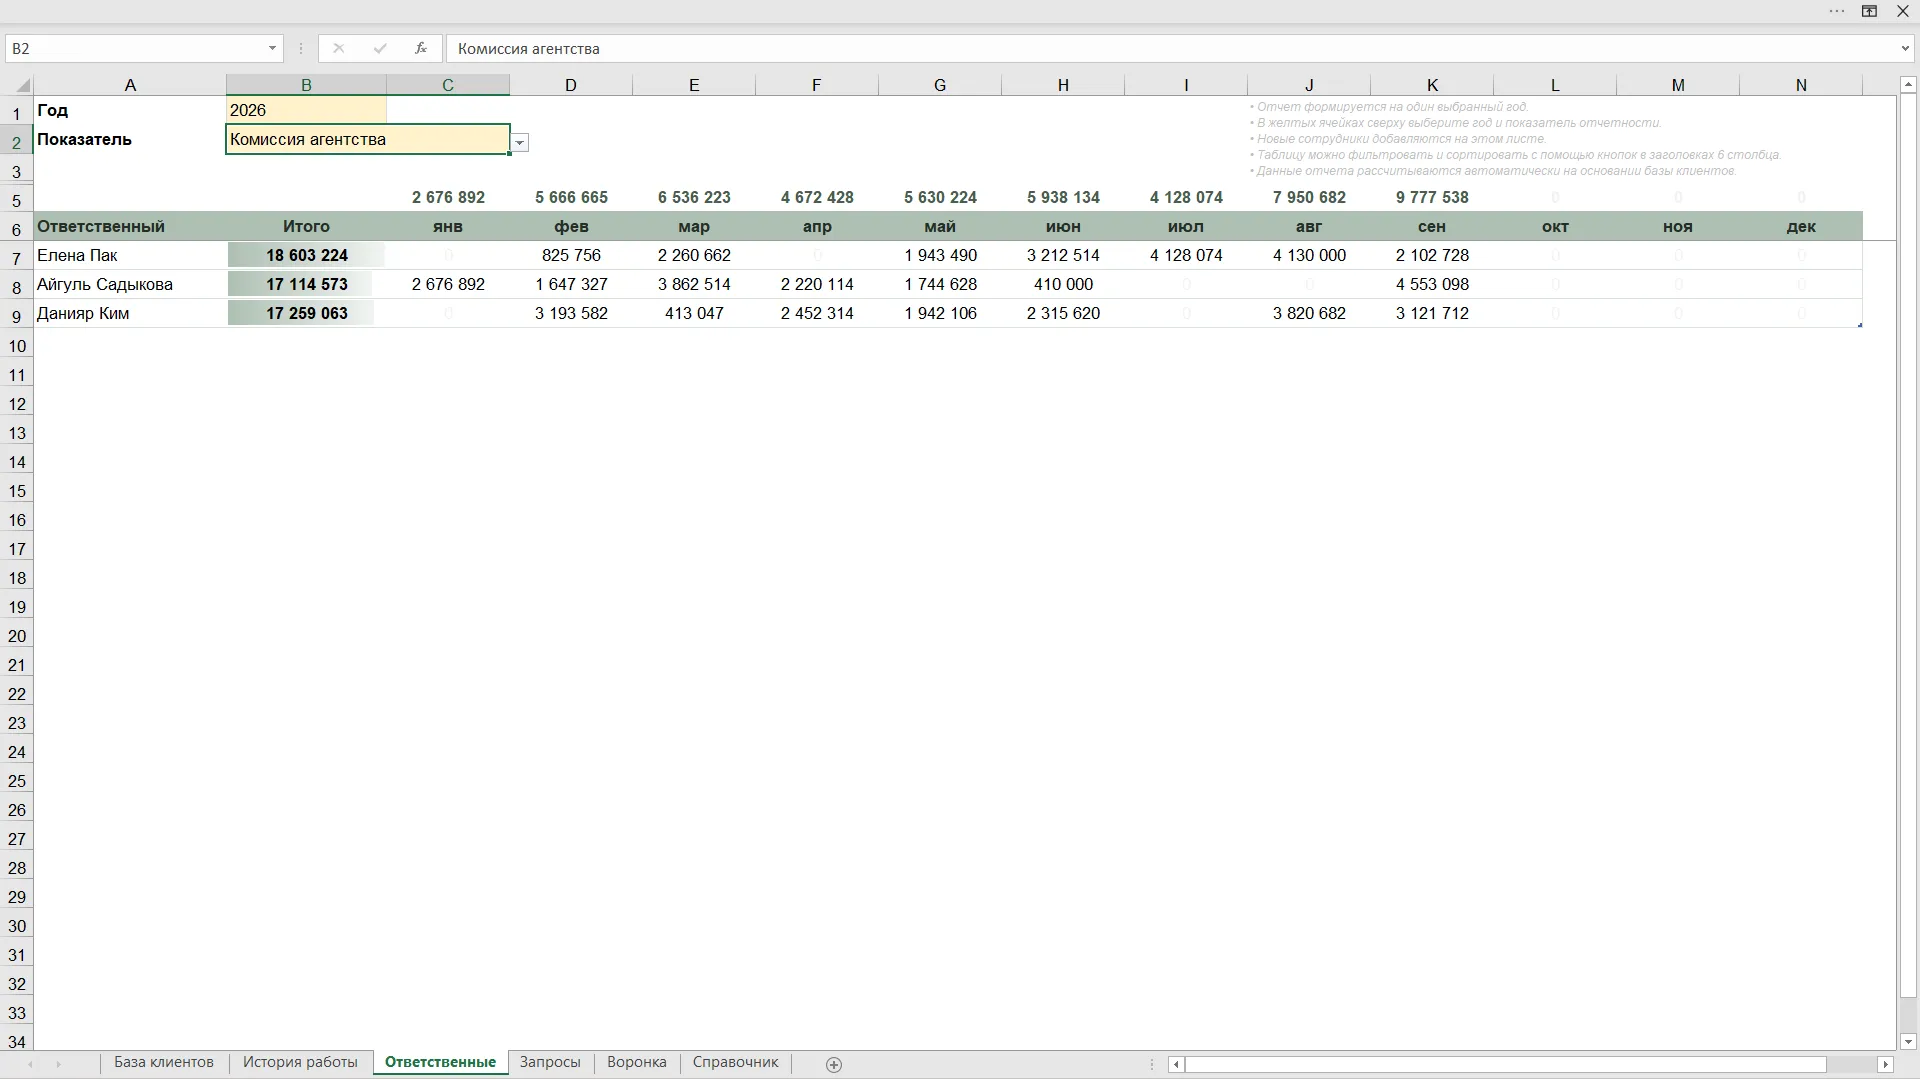This screenshot has height=1080, width=1920.
Task: Open the Запросы sheet tab
Action: 550,1062
